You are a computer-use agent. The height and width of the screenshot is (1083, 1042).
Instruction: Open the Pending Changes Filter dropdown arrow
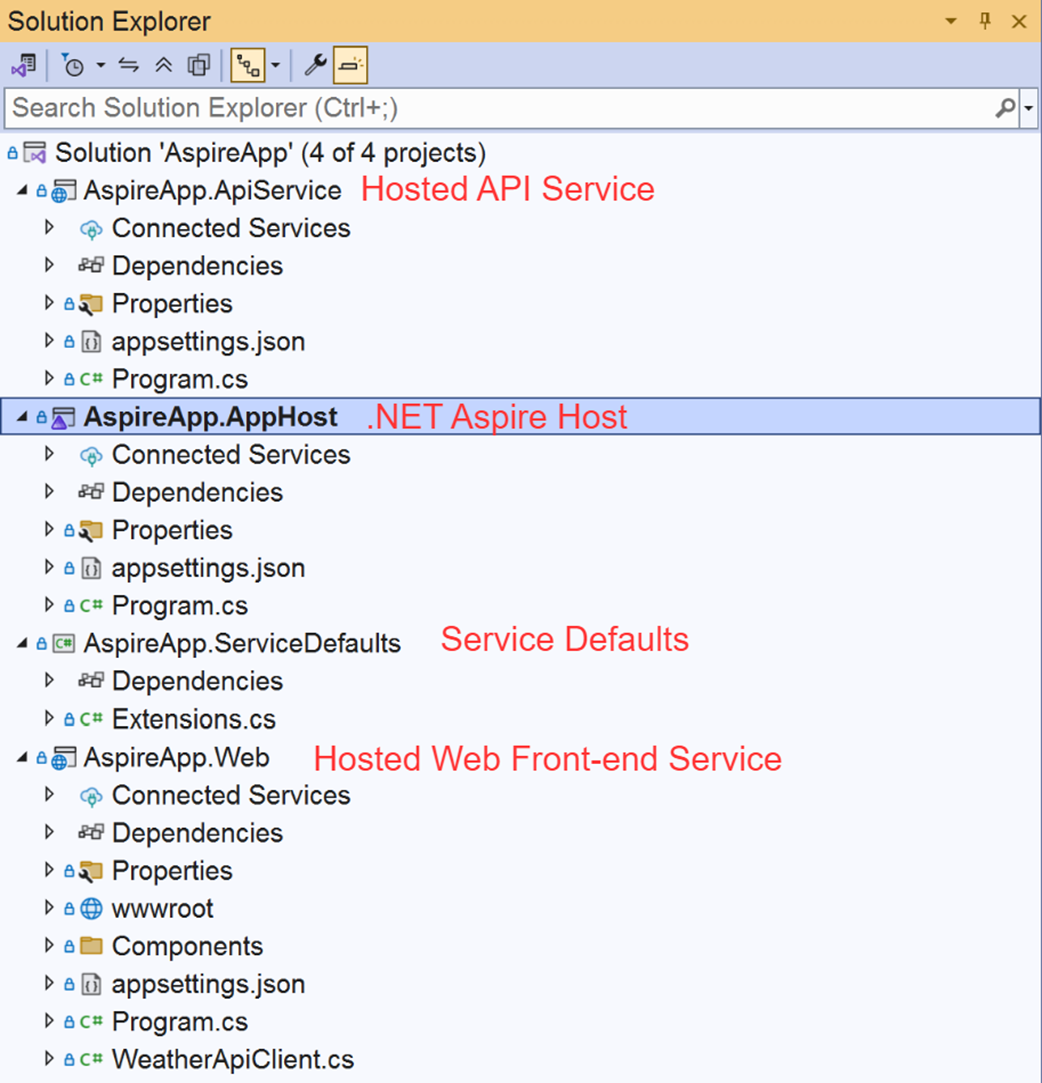[x=101, y=66]
